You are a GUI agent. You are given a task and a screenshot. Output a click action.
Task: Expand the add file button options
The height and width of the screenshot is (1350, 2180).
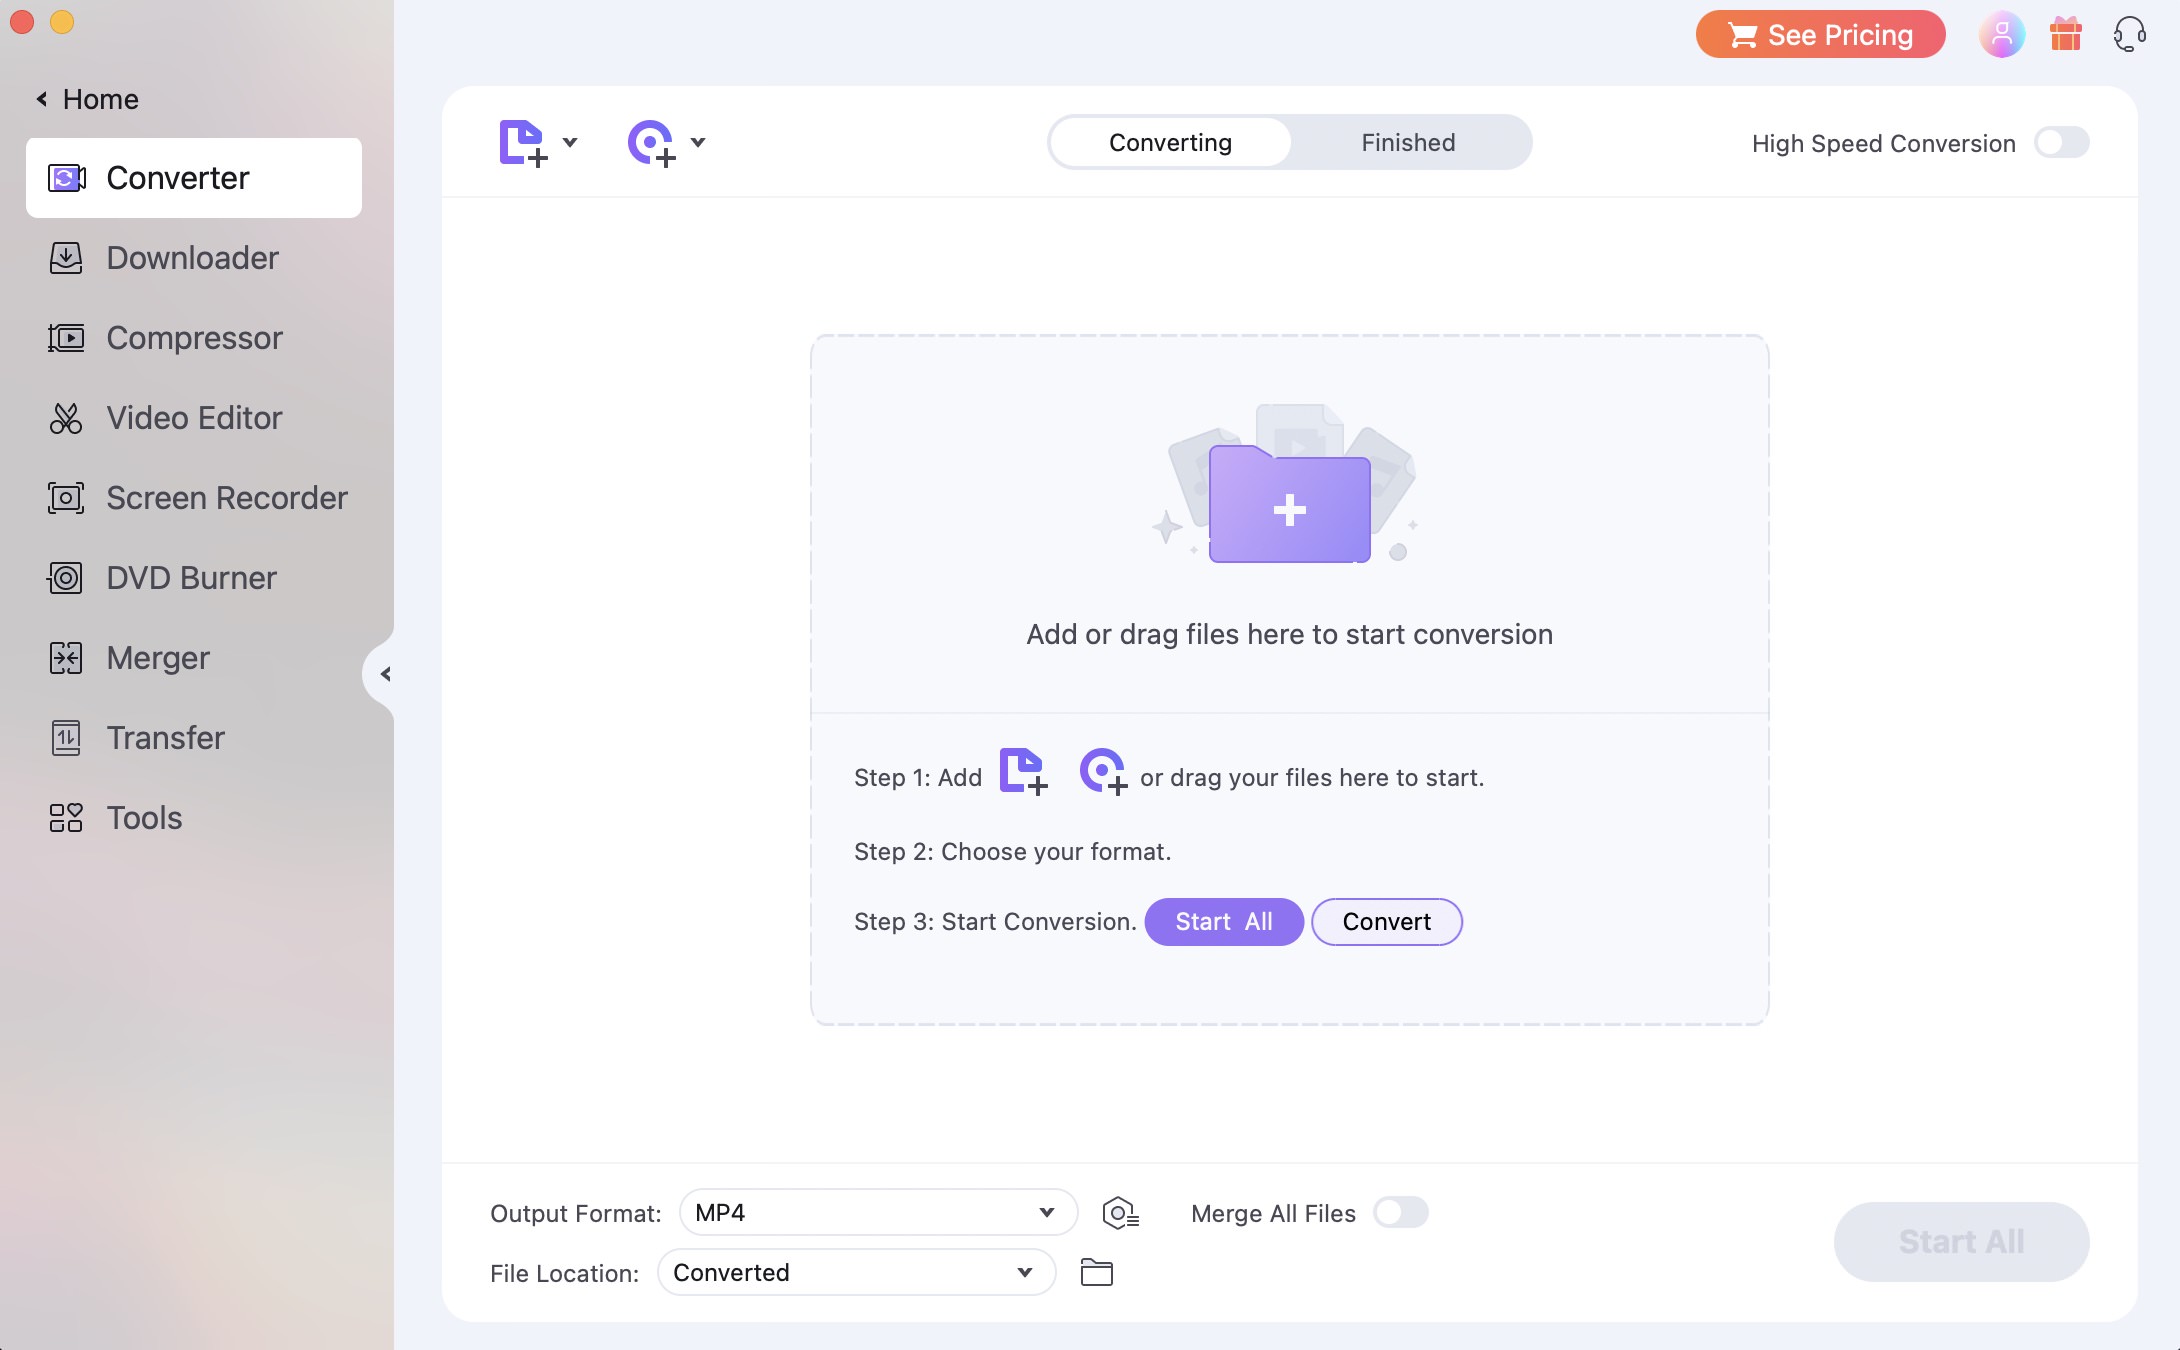570,142
